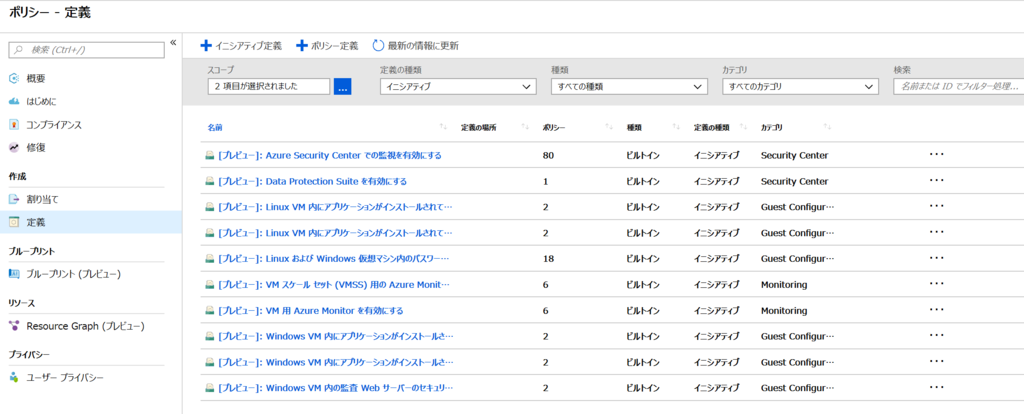Image resolution: width=1024 pixels, height=414 pixels.
Task: Open Windows VM 内の監査 Web サーバー link
Action: point(335,388)
